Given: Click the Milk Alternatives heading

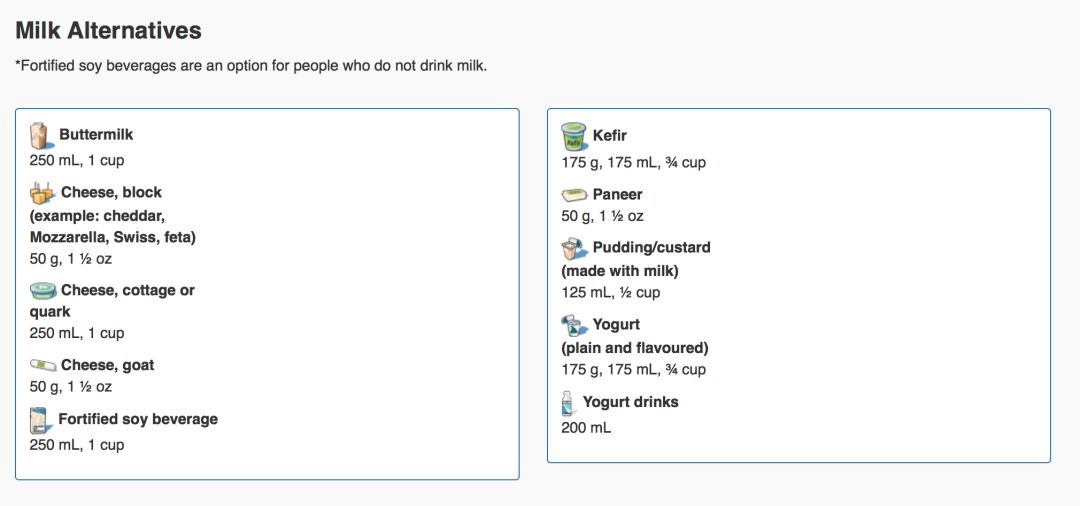Looking at the screenshot, I should [x=108, y=30].
